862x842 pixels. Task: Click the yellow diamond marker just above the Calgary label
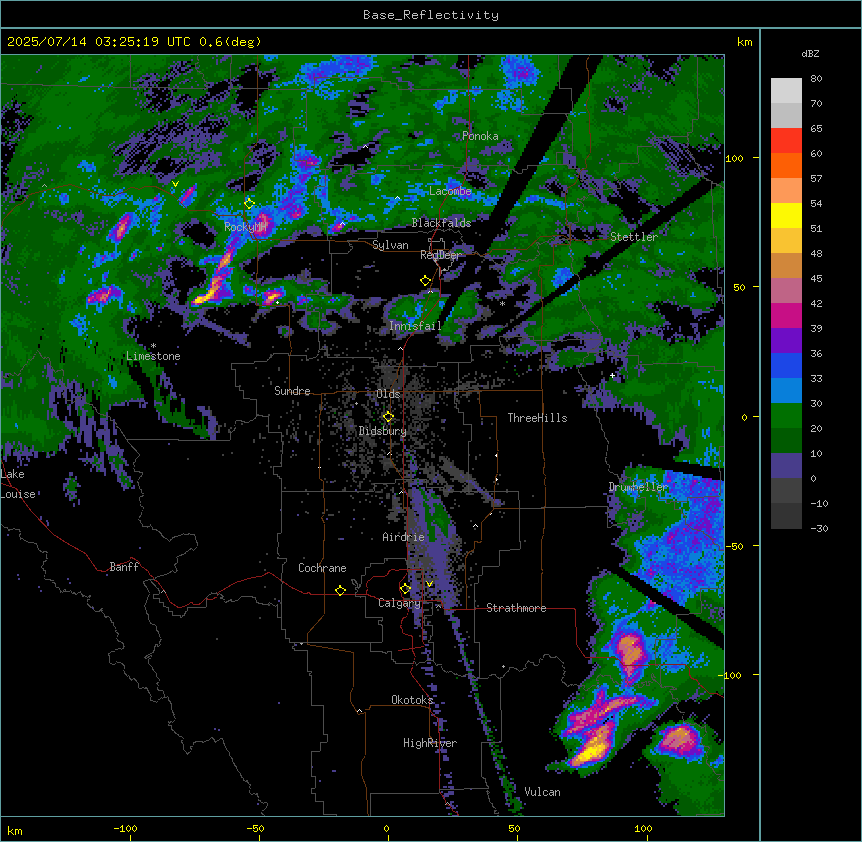pyautogui.click(x=405, y=589)
